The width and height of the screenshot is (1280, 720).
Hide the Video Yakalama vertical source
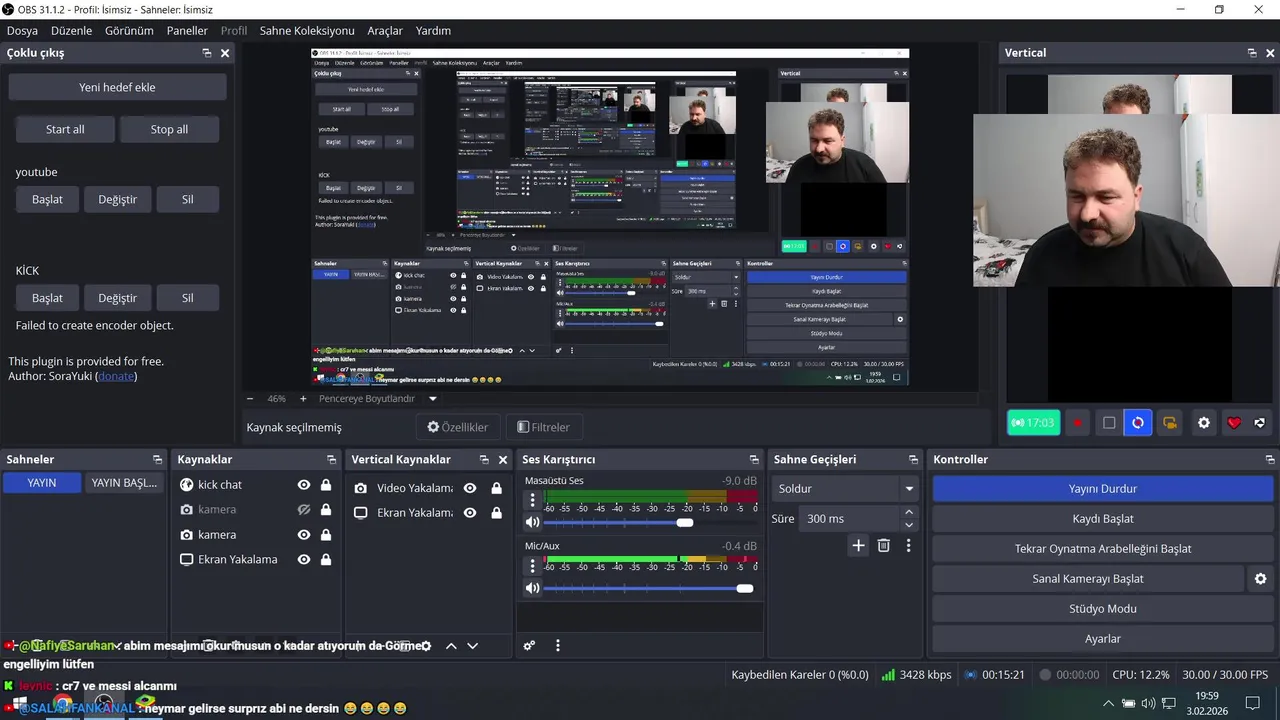[x=470, y=488]
